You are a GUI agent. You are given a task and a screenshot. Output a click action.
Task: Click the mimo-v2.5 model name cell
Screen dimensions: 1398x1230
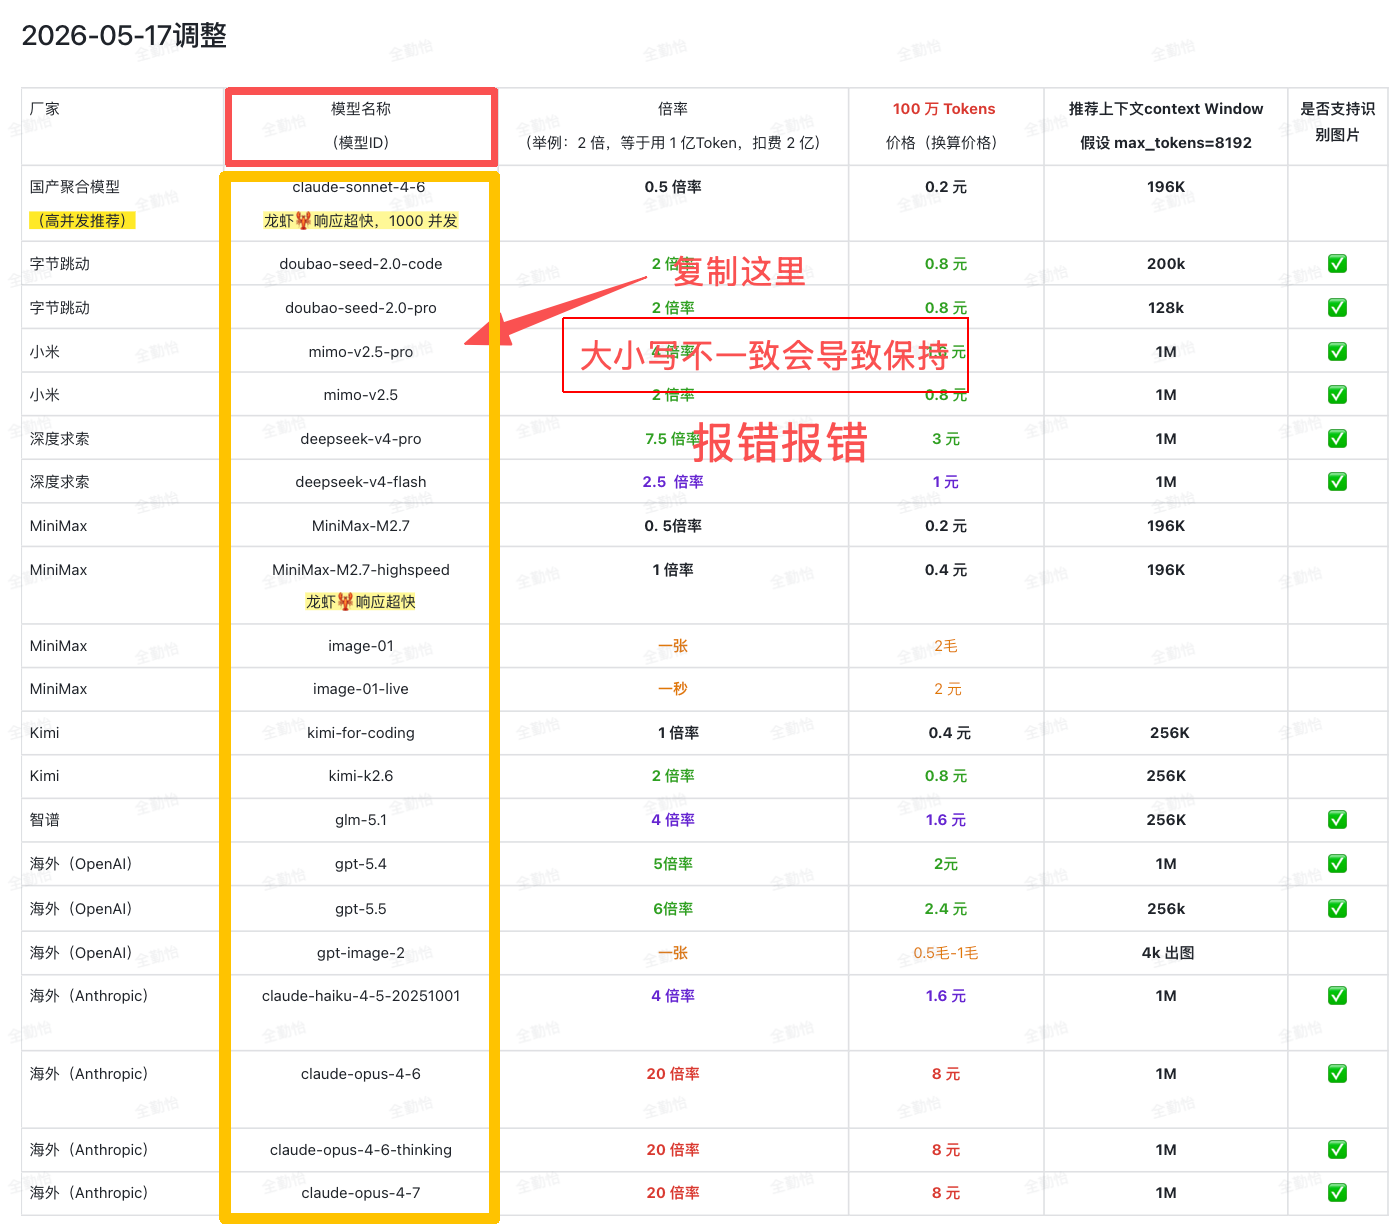[361, 395]
